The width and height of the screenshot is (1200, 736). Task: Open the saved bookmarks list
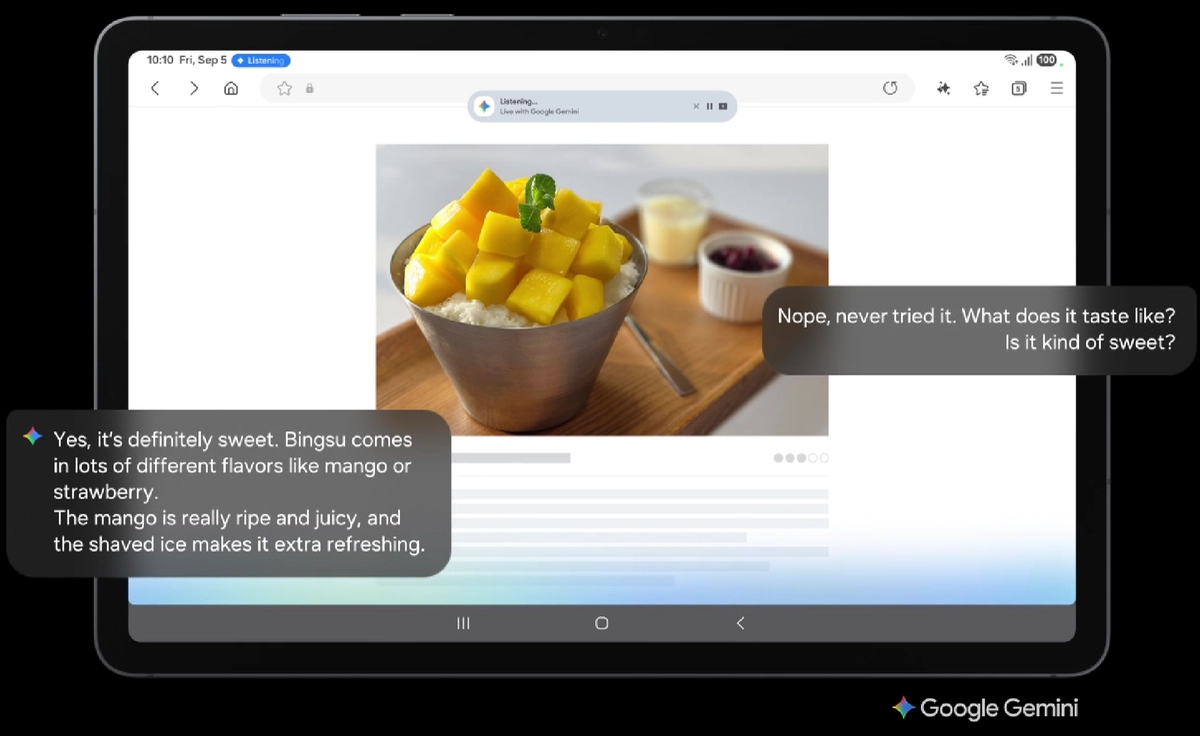click(981, 88)
